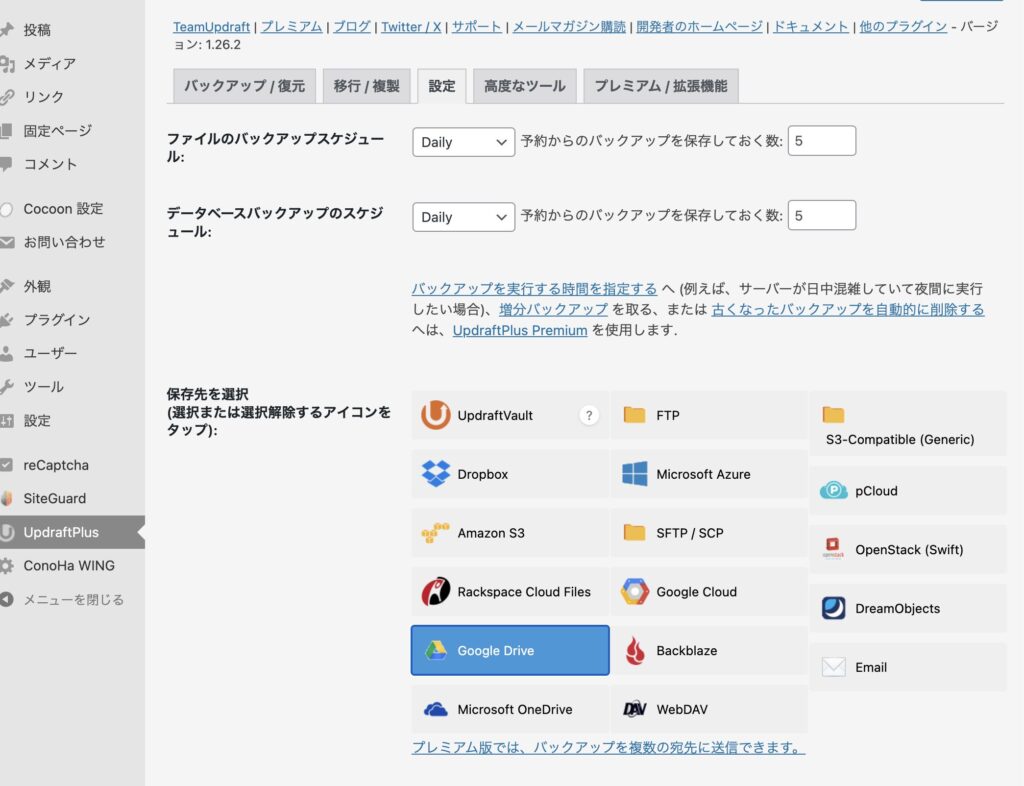The image size is (1024, 786).
Task: Open the UpdraftPlus Premium link
Action: coord(519,330)
